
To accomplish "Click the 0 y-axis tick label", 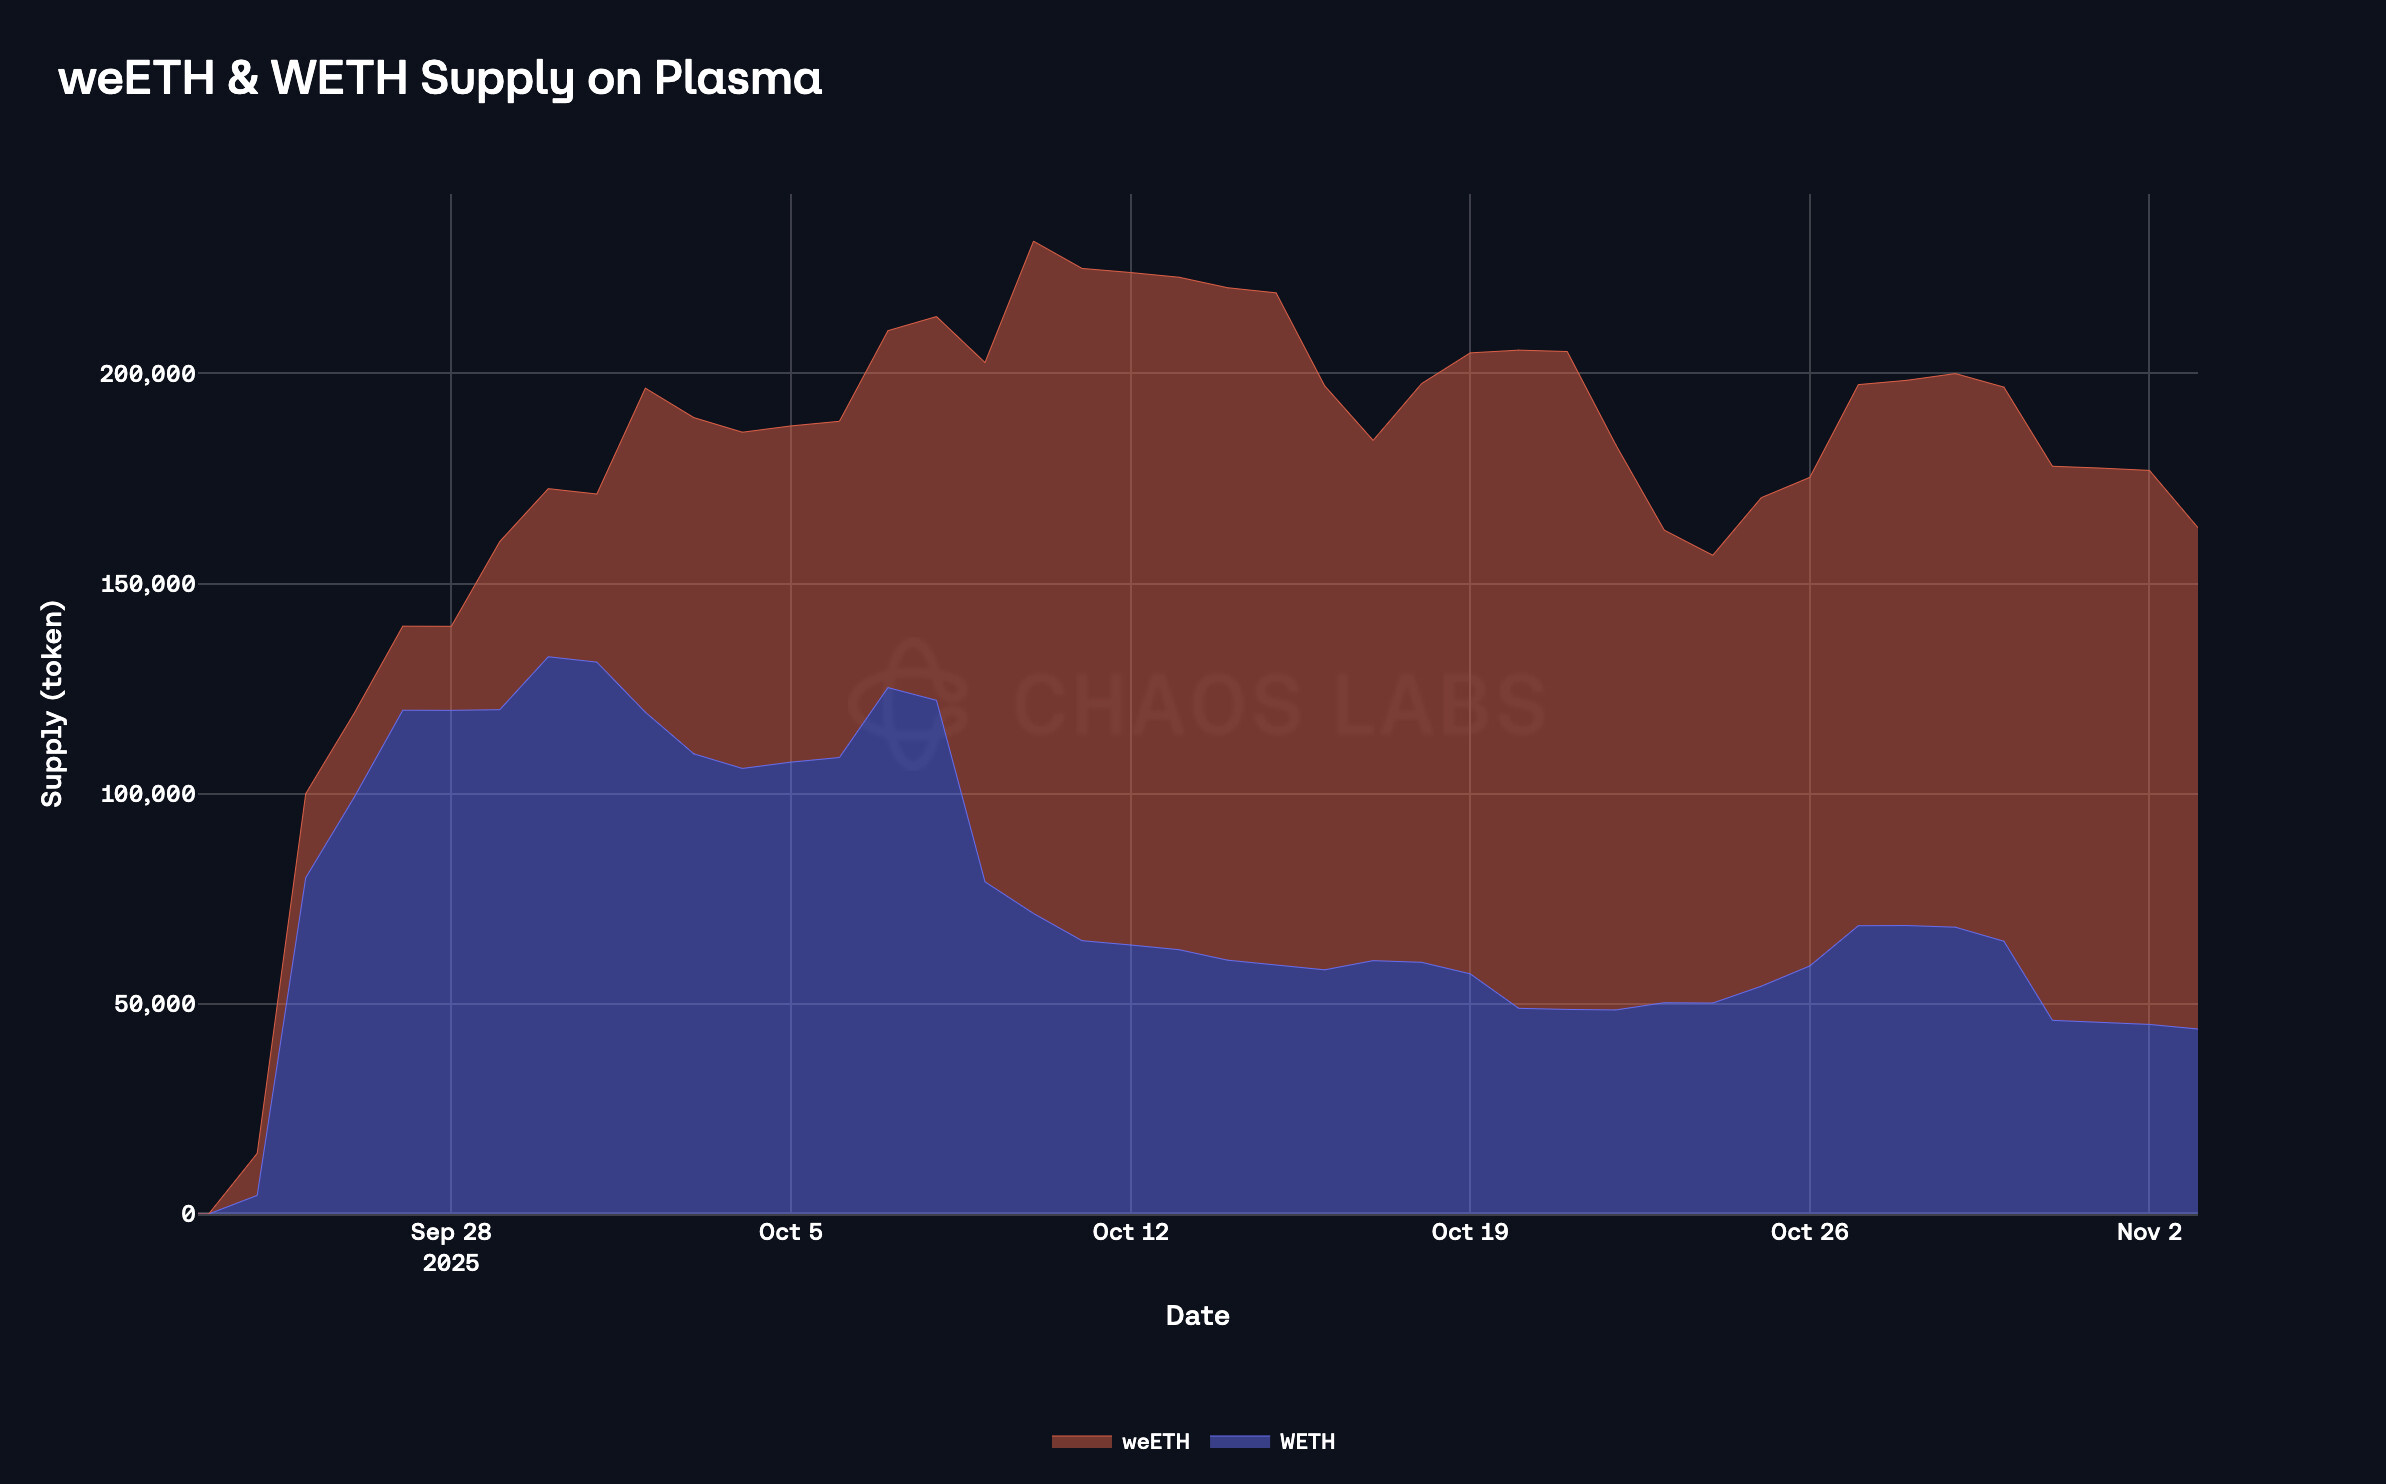I will click(x=188, y=1214).
